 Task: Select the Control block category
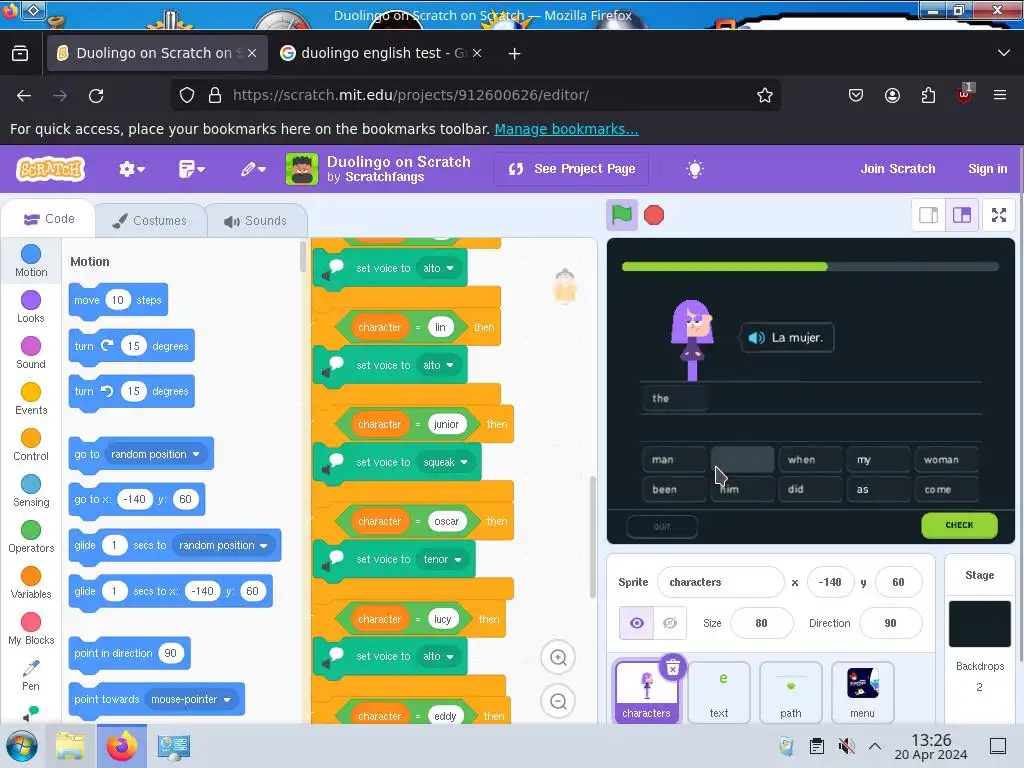pos(31,445)
